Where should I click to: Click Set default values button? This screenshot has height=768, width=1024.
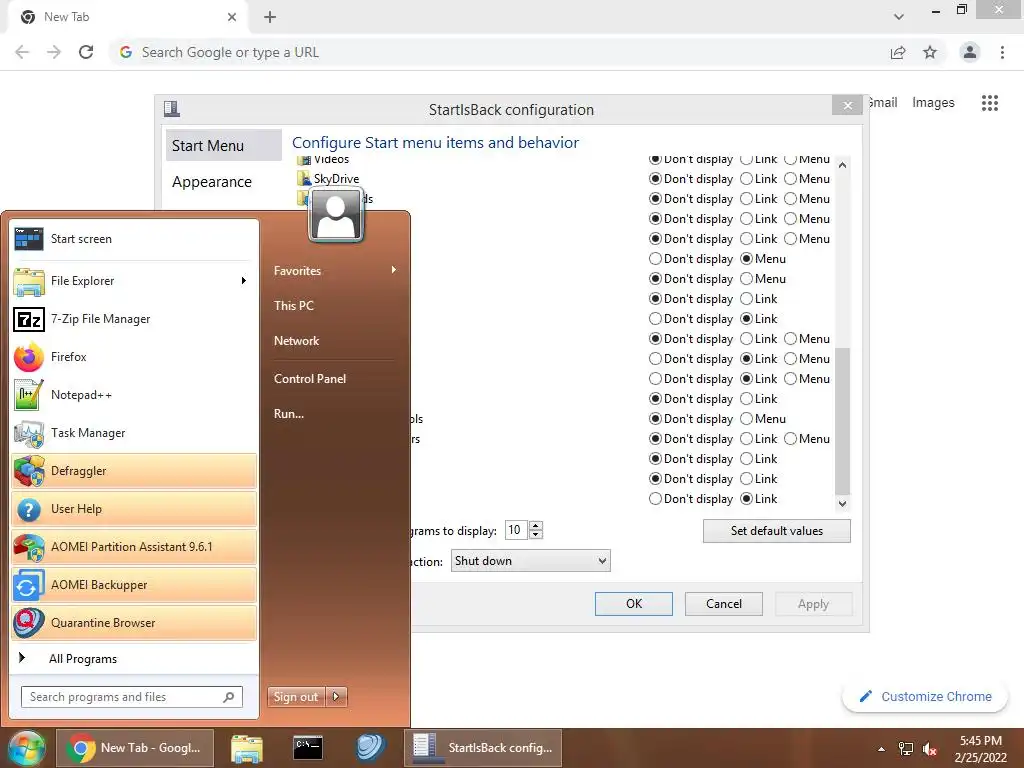(x=776, y=531)
